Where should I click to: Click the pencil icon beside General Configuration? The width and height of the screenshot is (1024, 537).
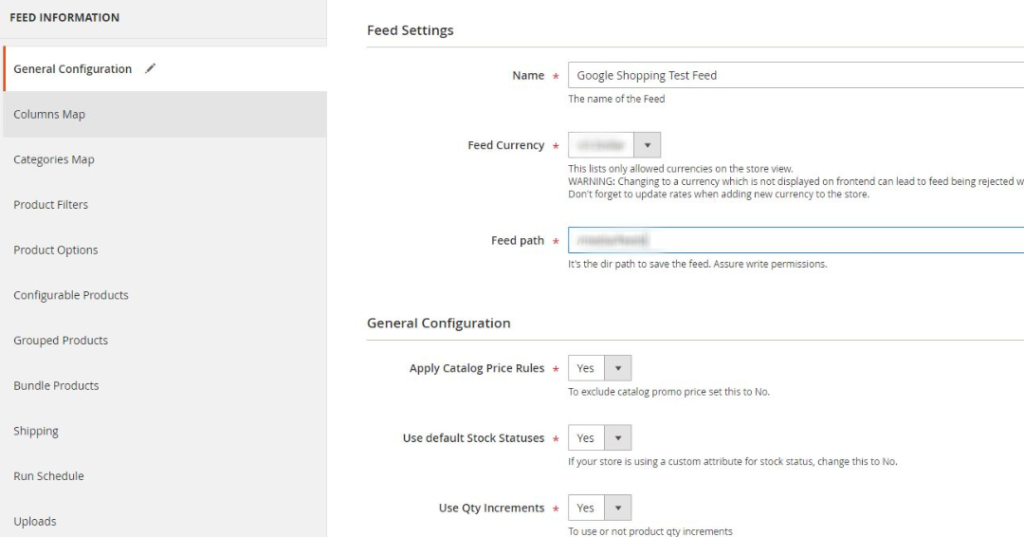coord(150,69)
